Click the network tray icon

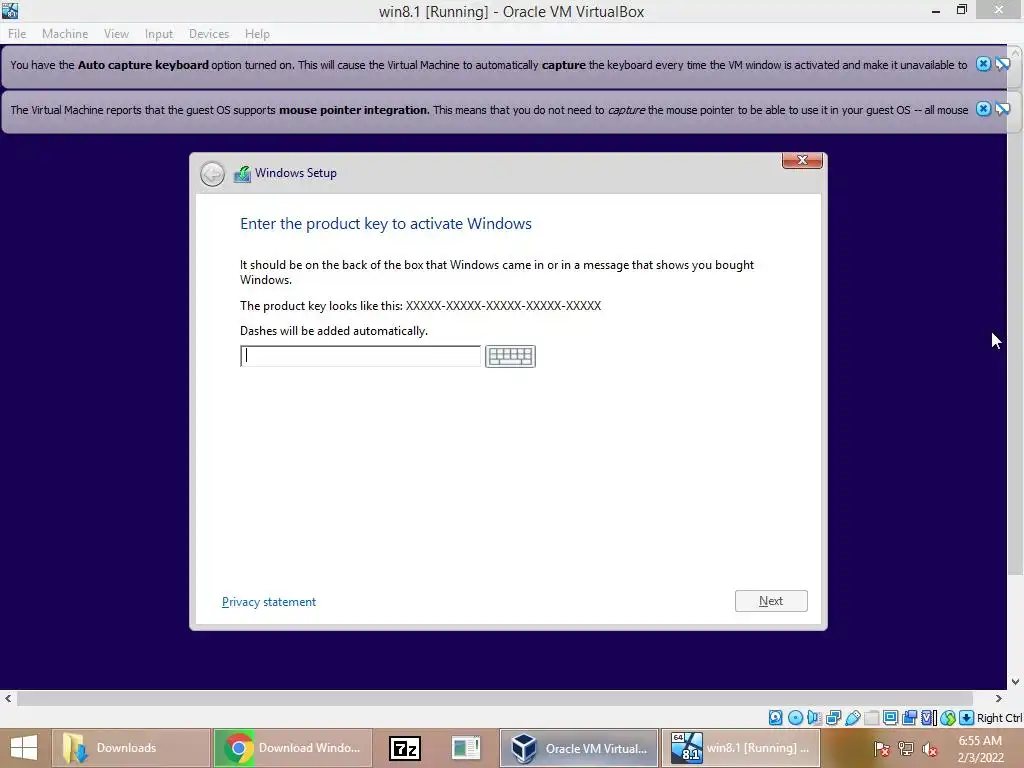pyautogui.click(x=906, y=749)
